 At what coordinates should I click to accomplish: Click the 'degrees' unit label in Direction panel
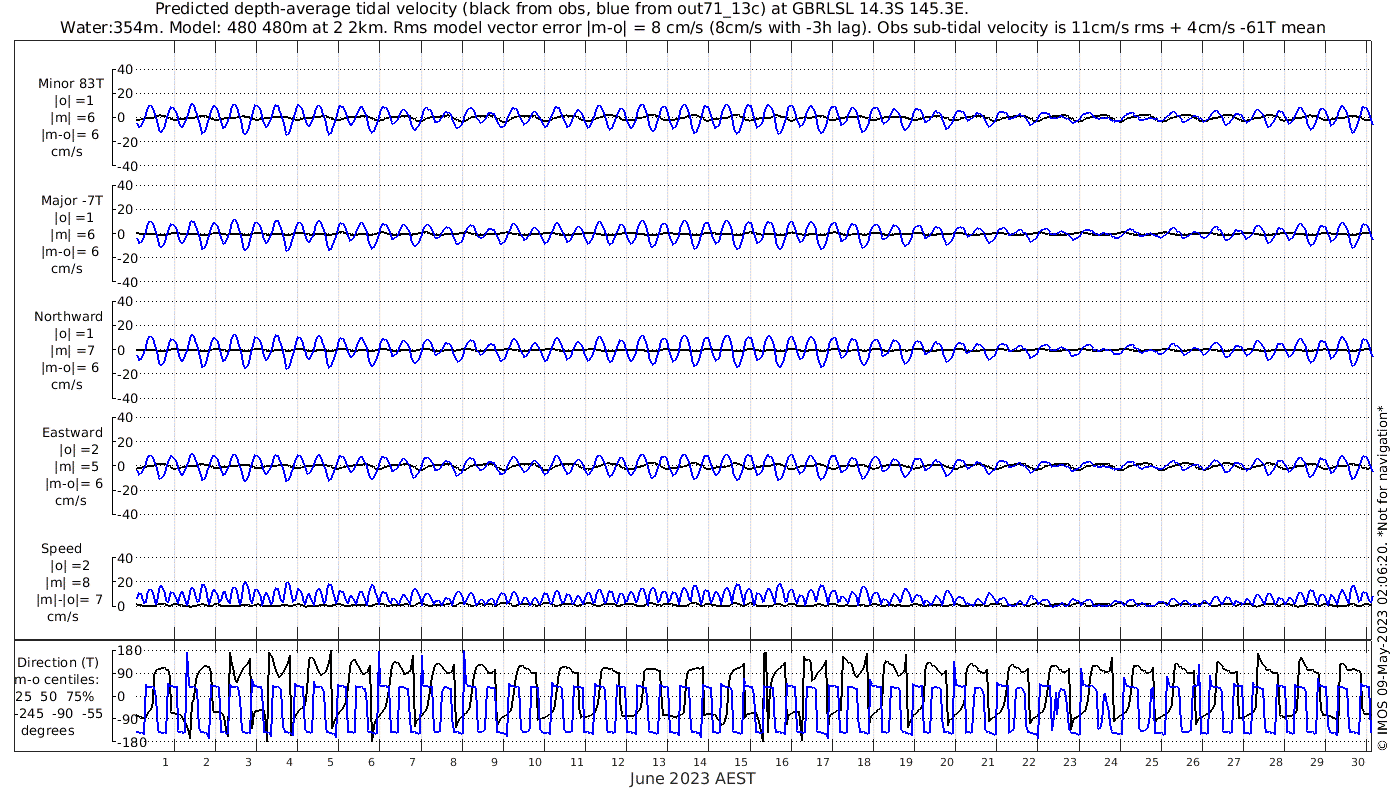coord(48,730)
